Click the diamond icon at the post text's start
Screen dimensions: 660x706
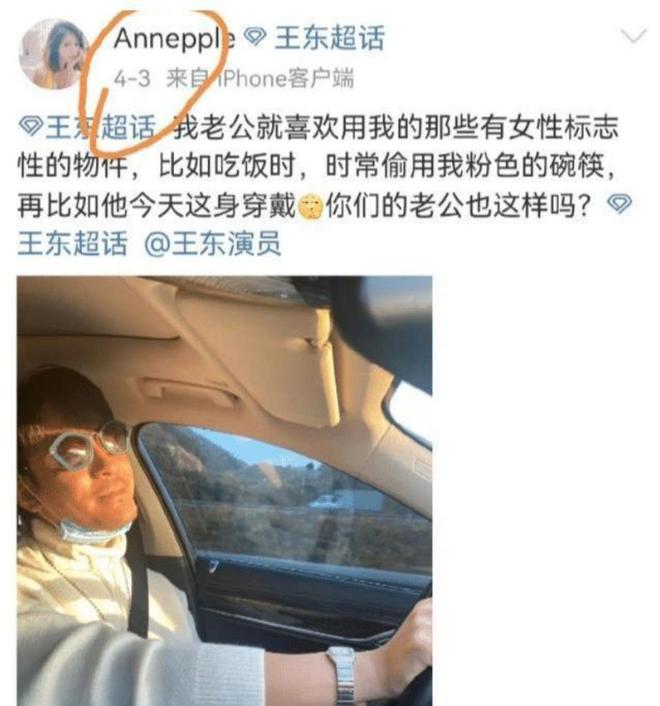pyautogui.click(x=31, y=126)
